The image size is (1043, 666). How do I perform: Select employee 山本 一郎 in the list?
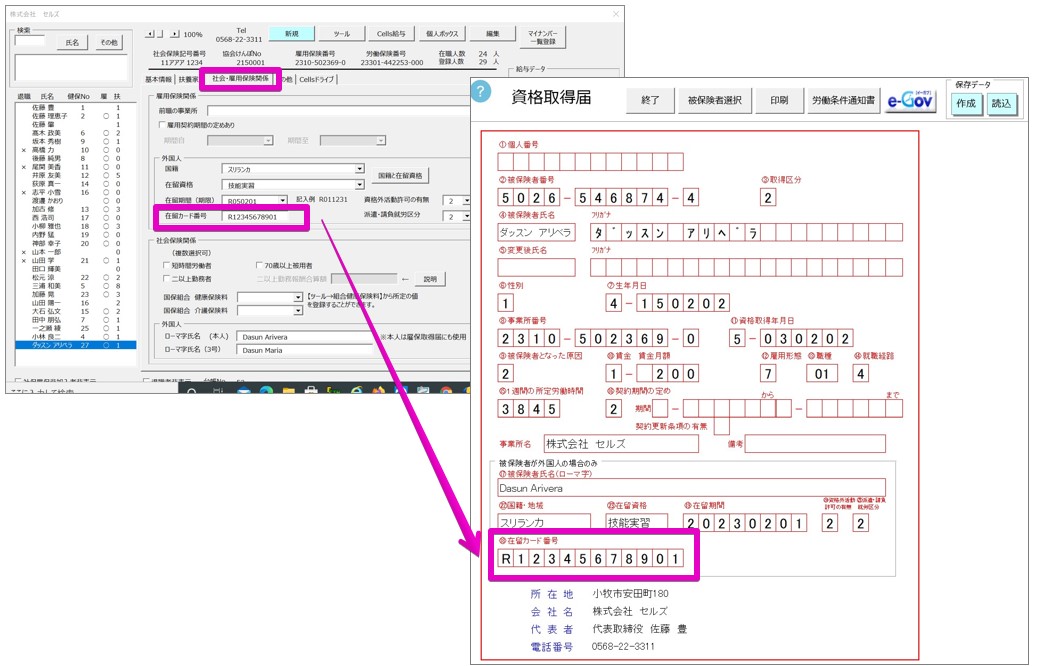tap(75, 252)
